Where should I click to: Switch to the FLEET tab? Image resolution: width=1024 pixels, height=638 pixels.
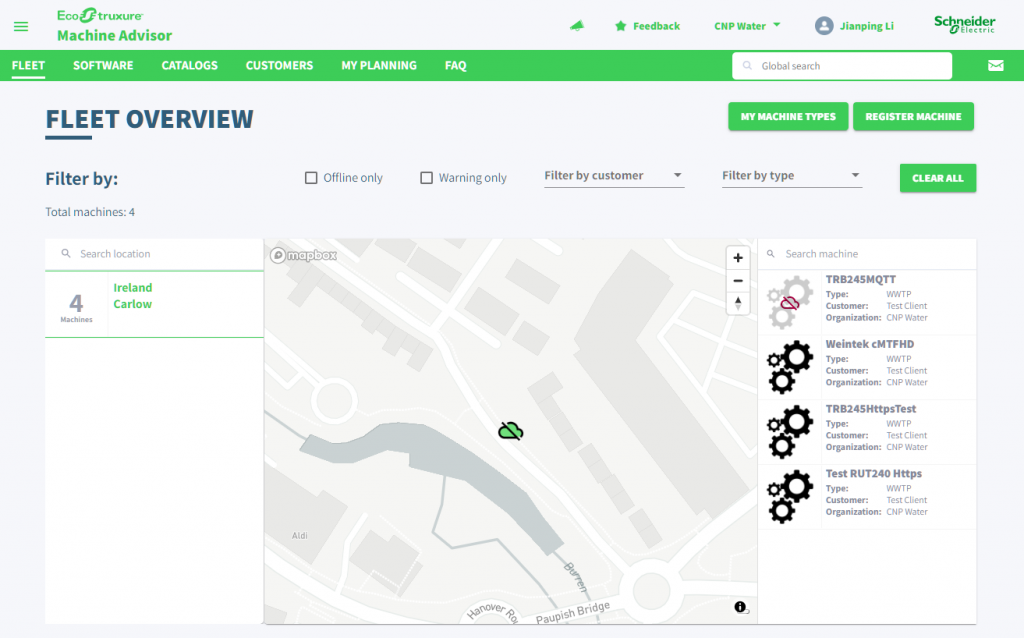pos(28,65)
